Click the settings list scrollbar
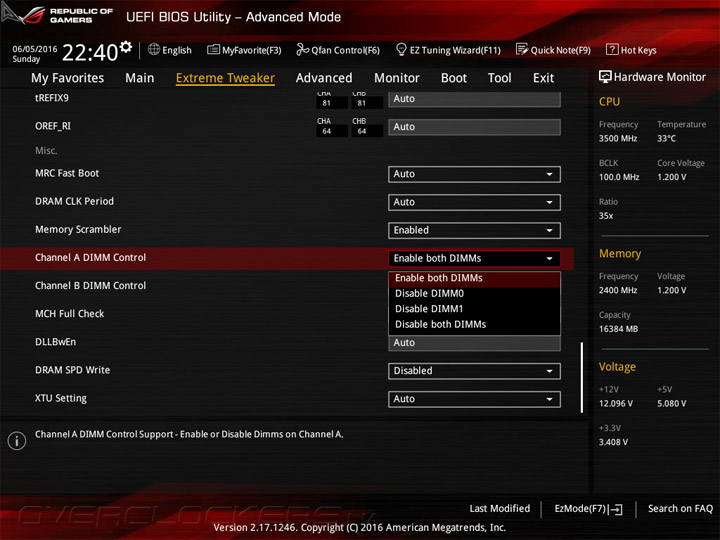The height and width of the screenshot is (540, 720). tap(582, 377)
